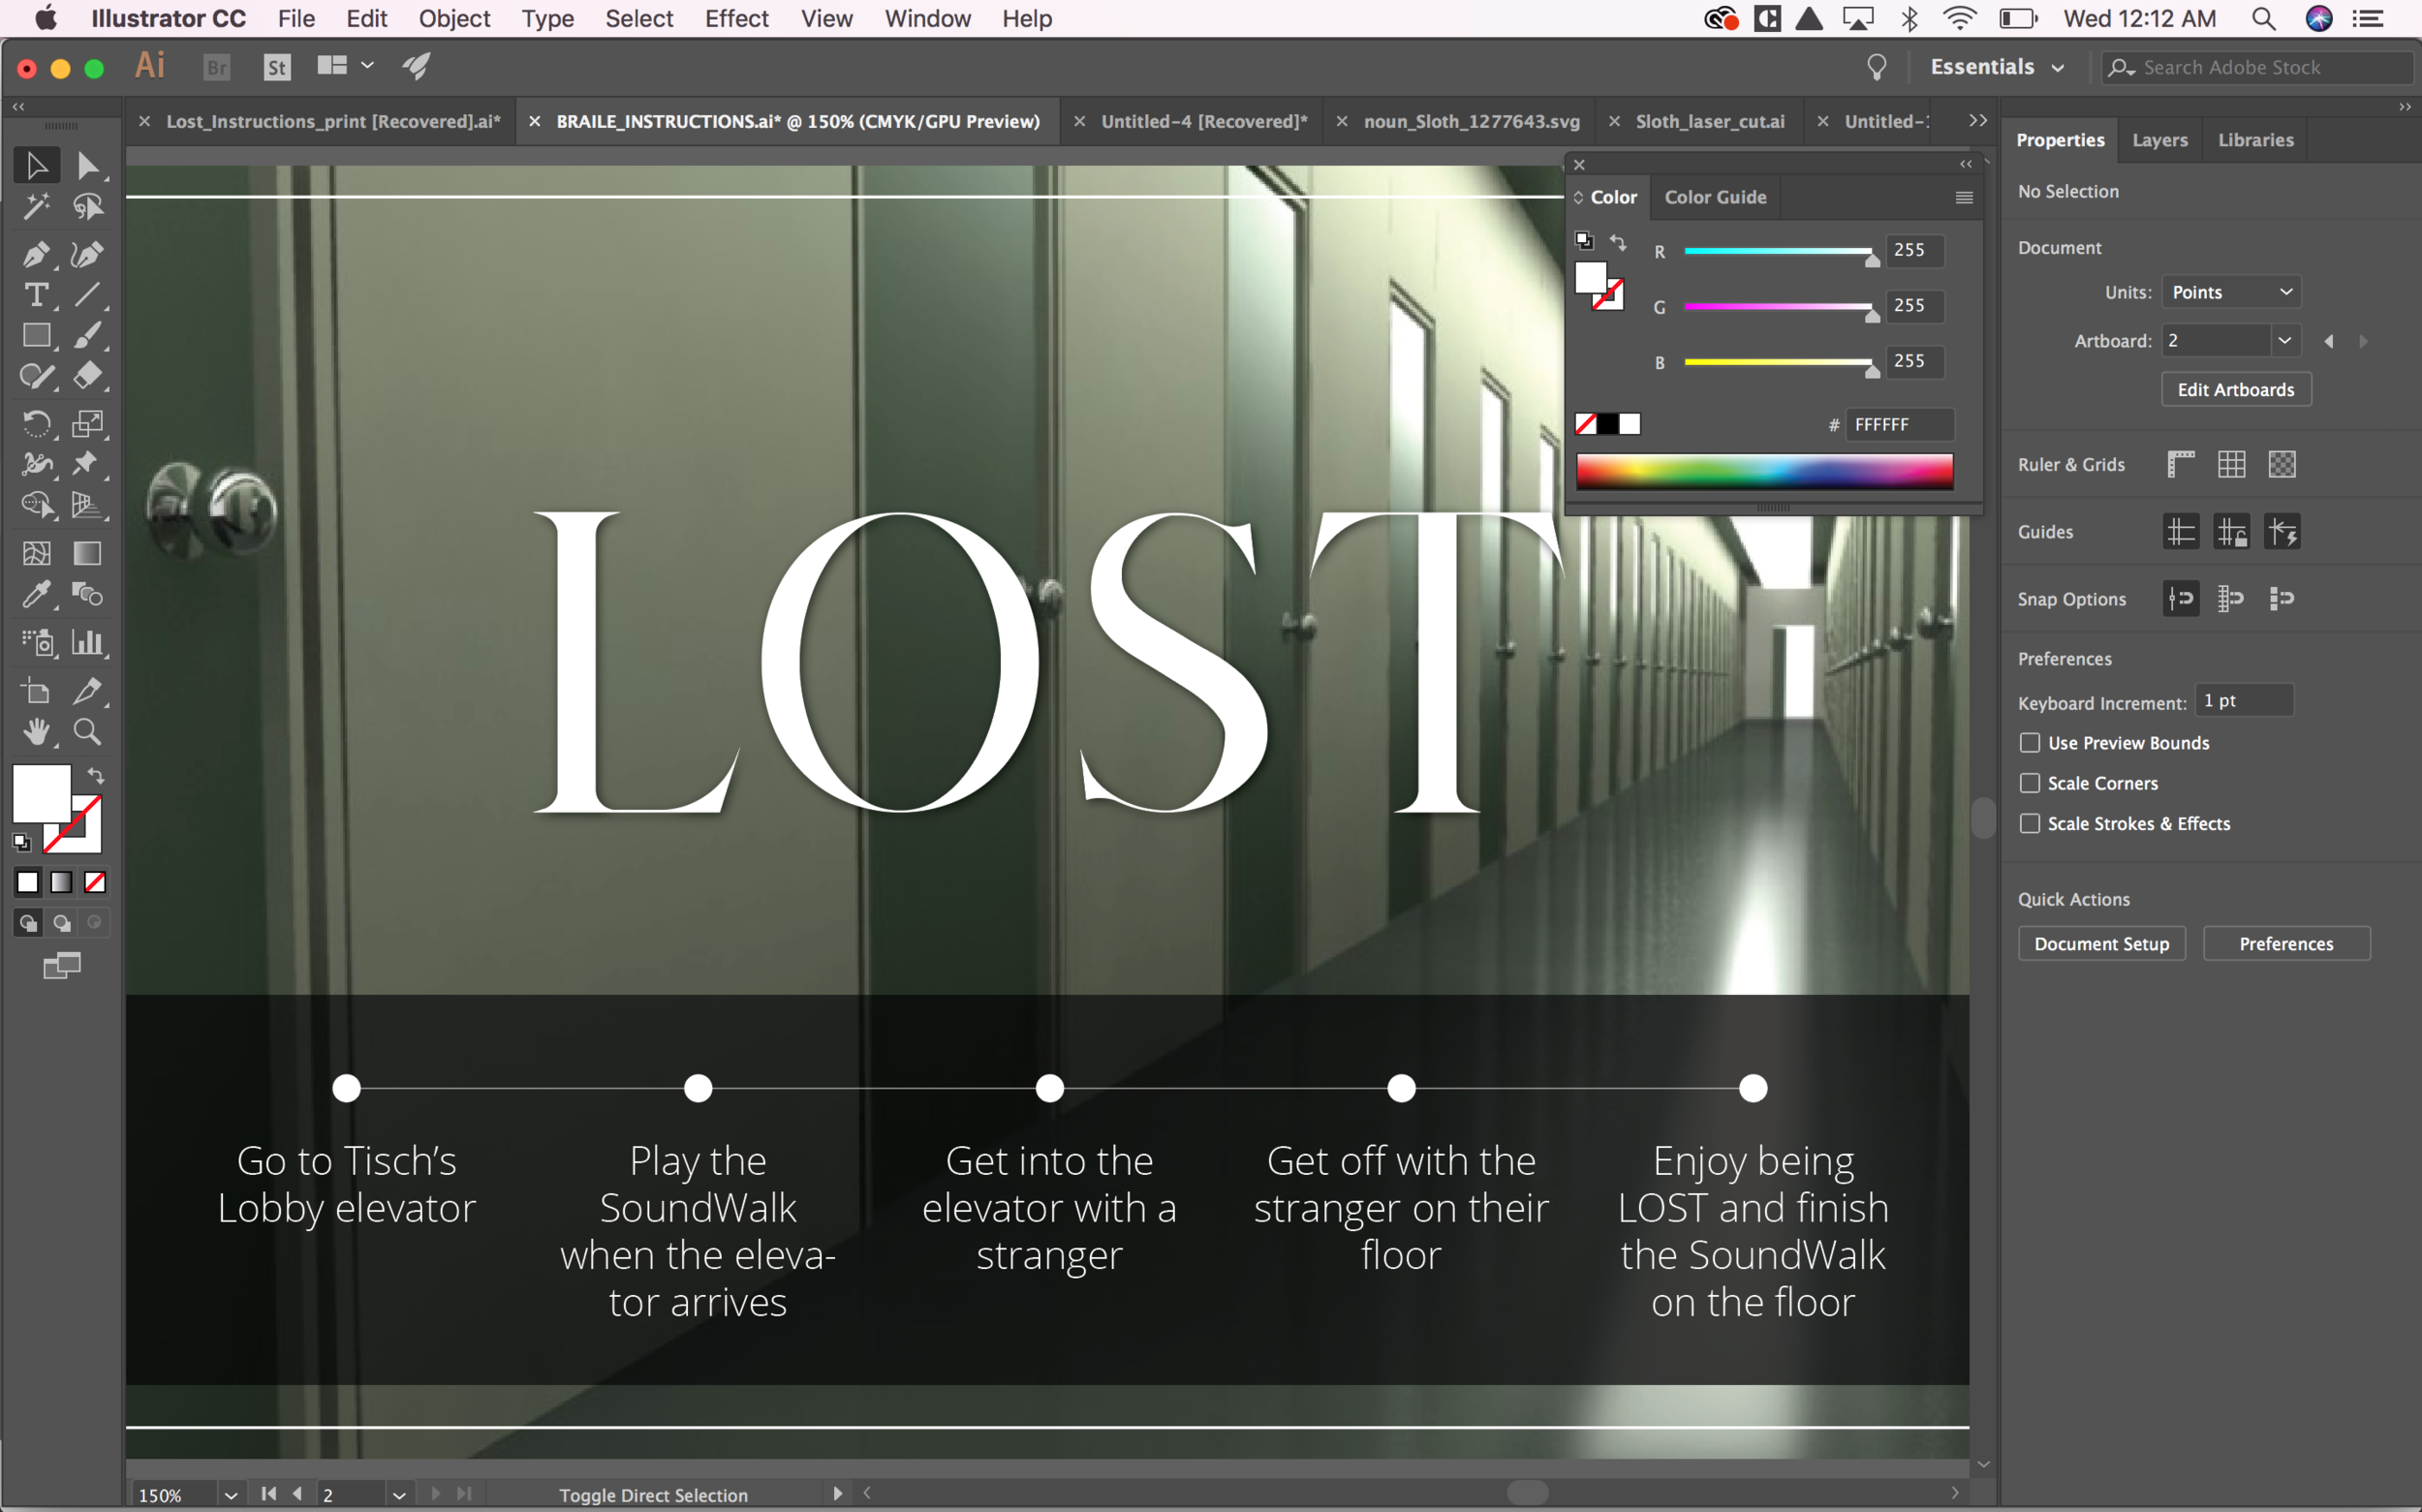
Task: Activate the Zoom tool
Action: pyautogui.click(x=87, y=732)
